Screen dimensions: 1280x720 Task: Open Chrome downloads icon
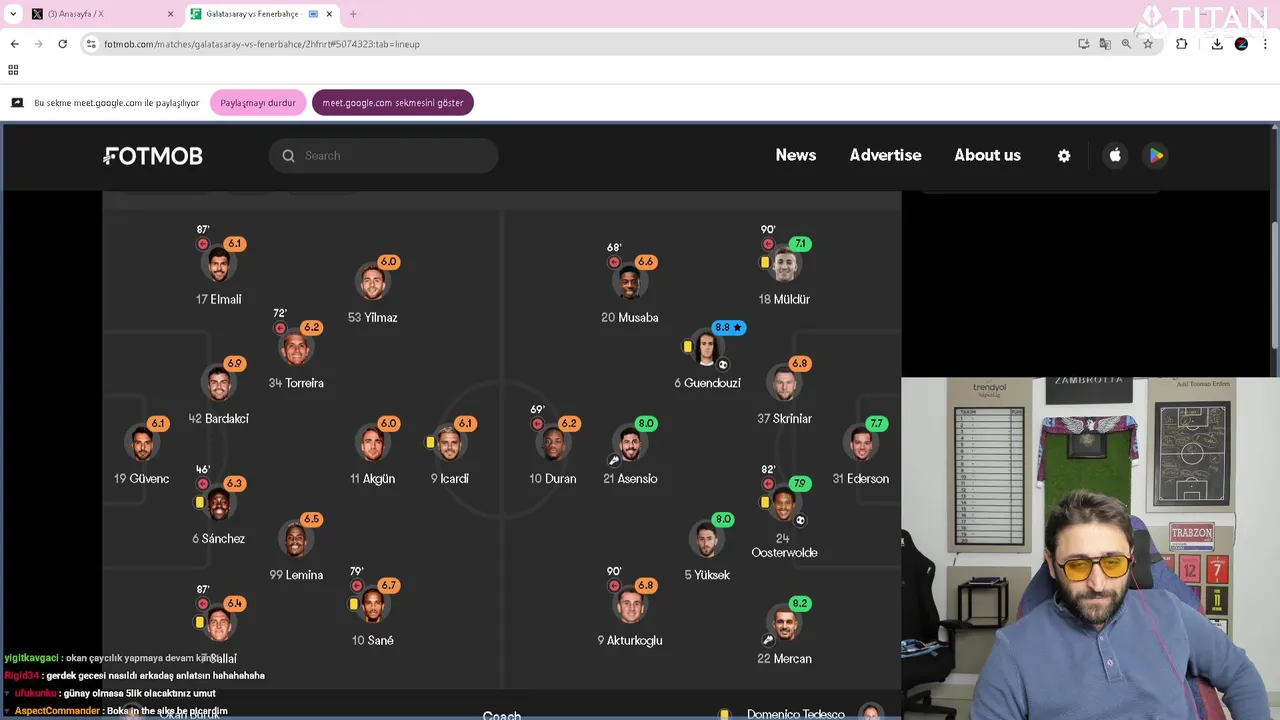point(1217,44)
